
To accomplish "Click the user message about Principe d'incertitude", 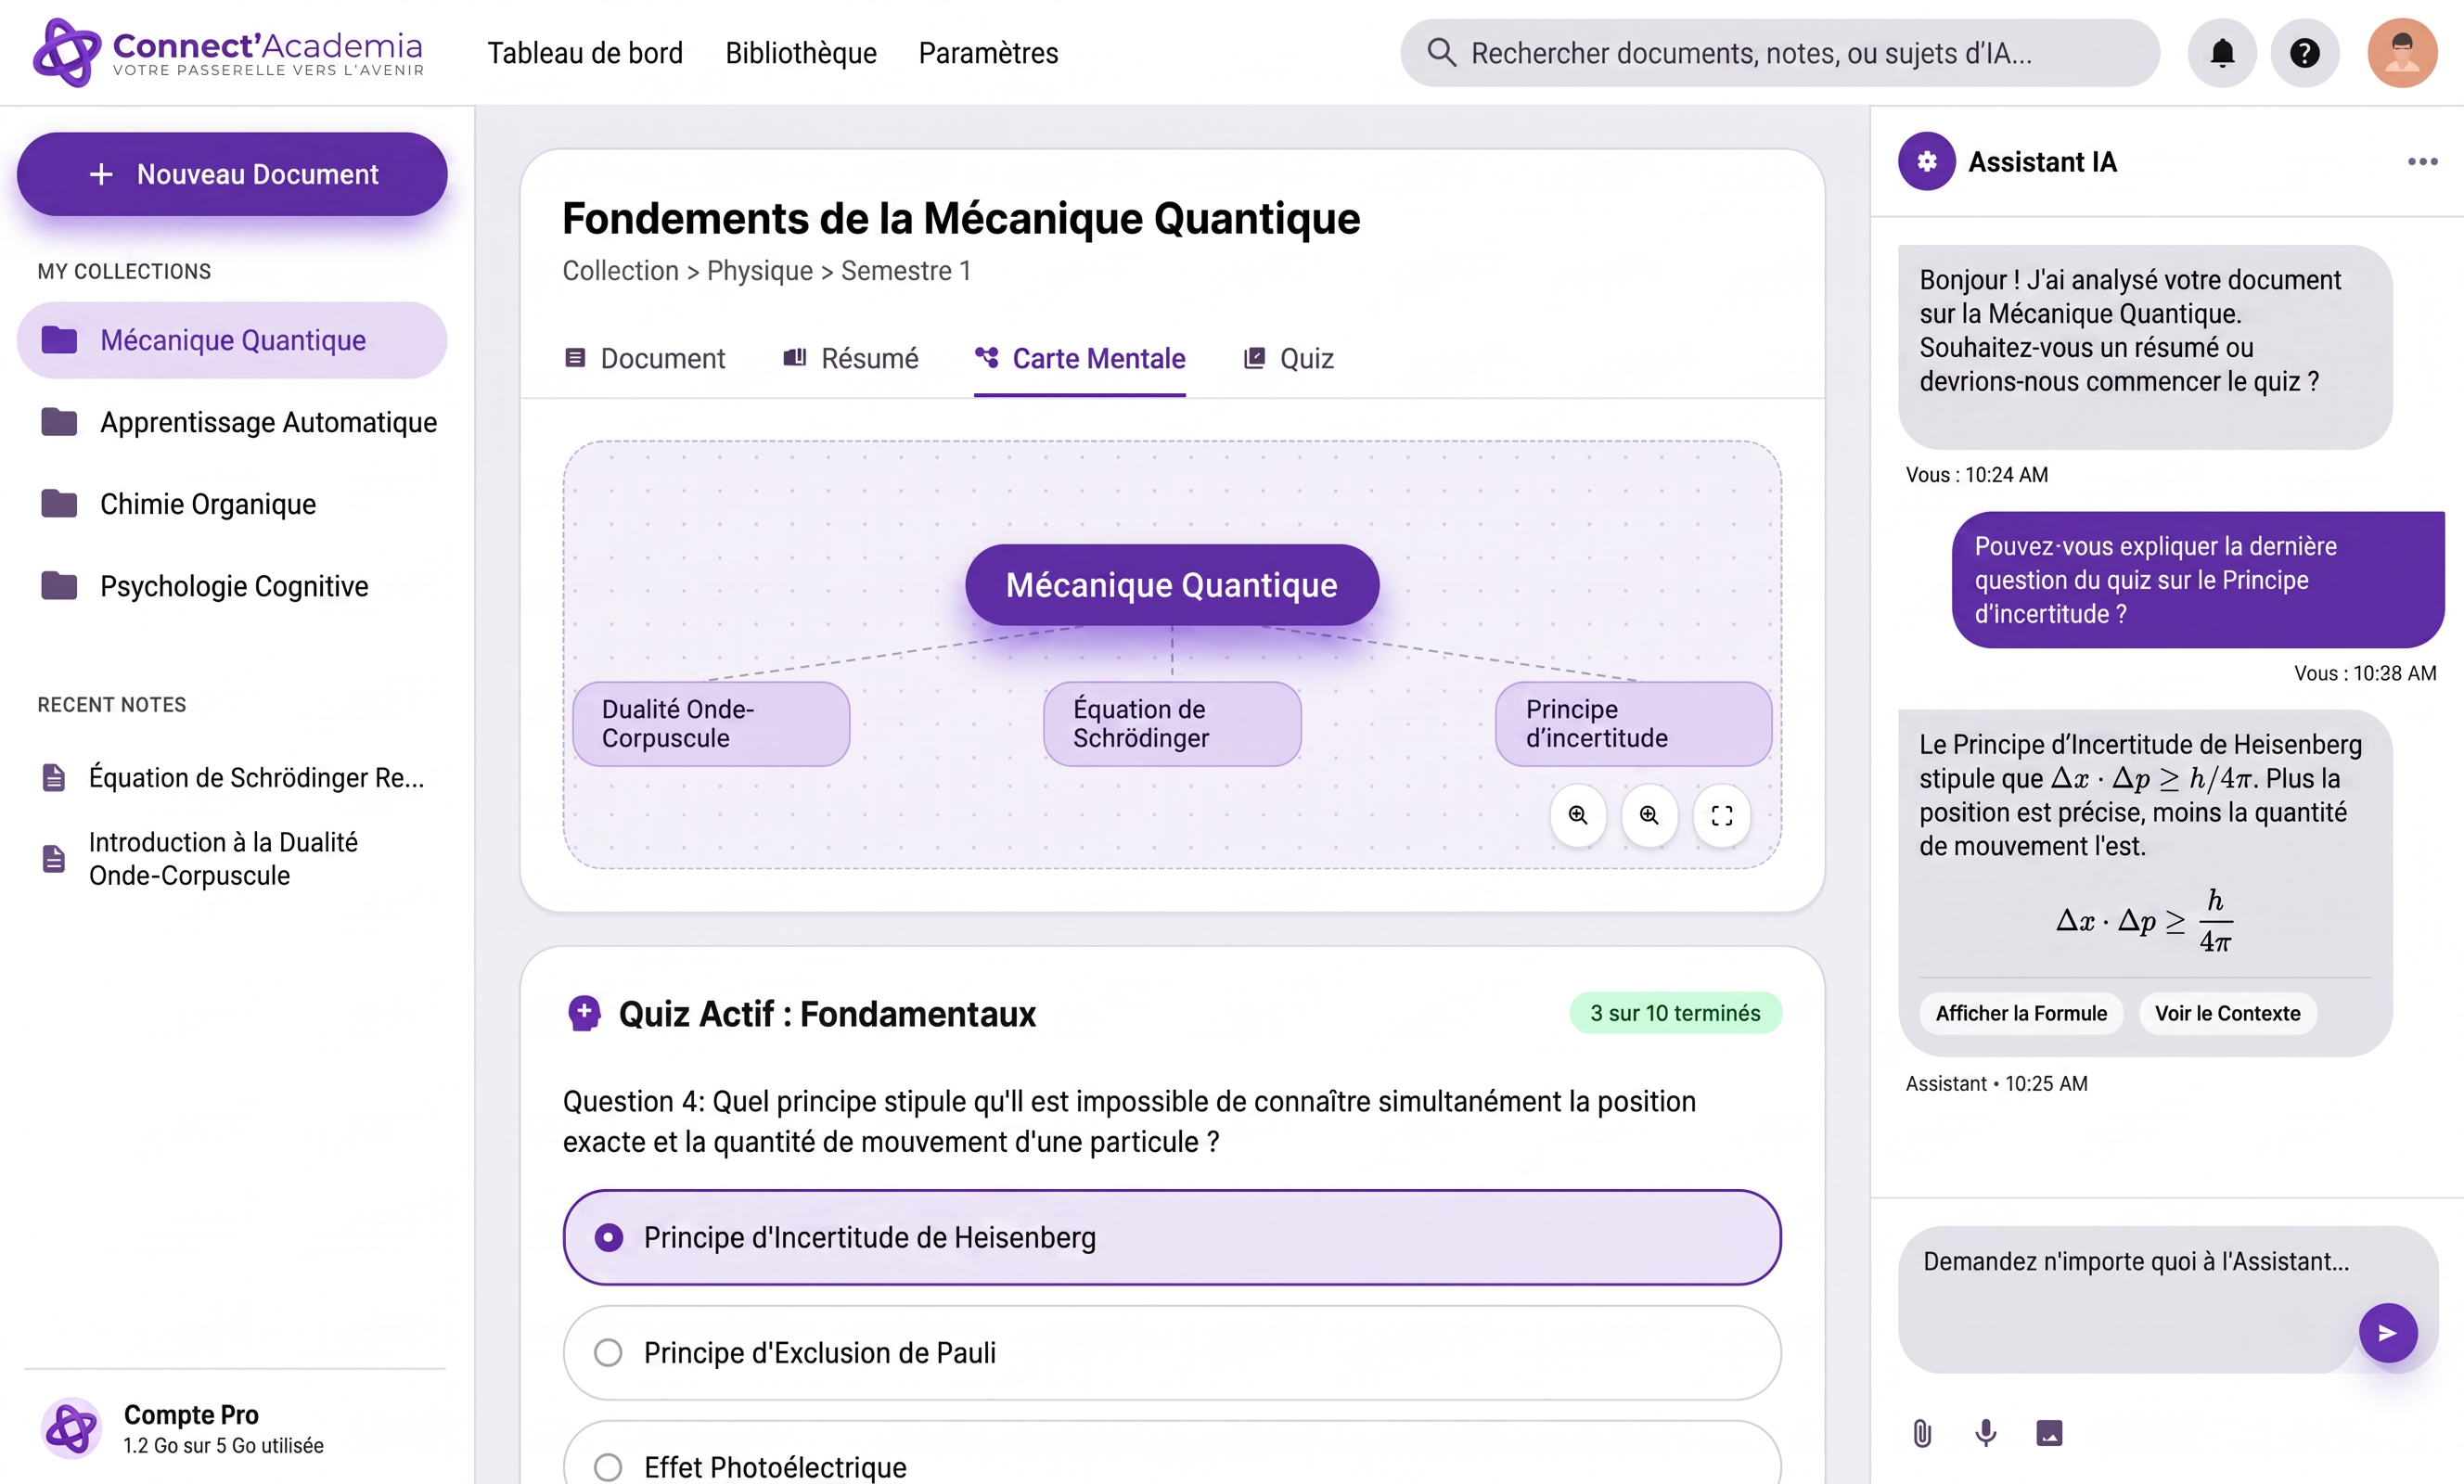I will coord(2197,580).
